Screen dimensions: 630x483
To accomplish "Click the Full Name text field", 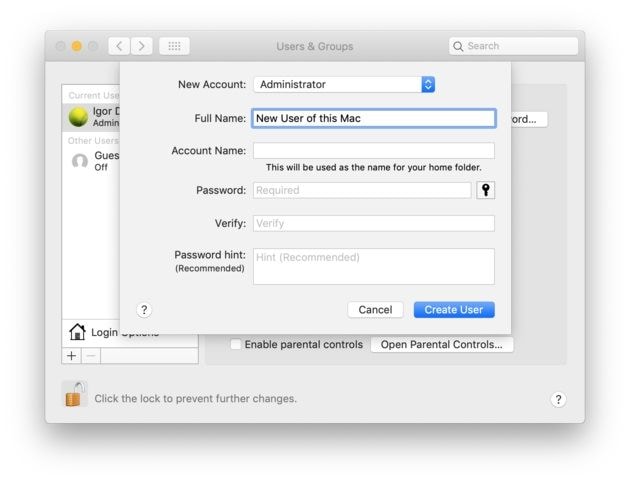I will point(374,118).
